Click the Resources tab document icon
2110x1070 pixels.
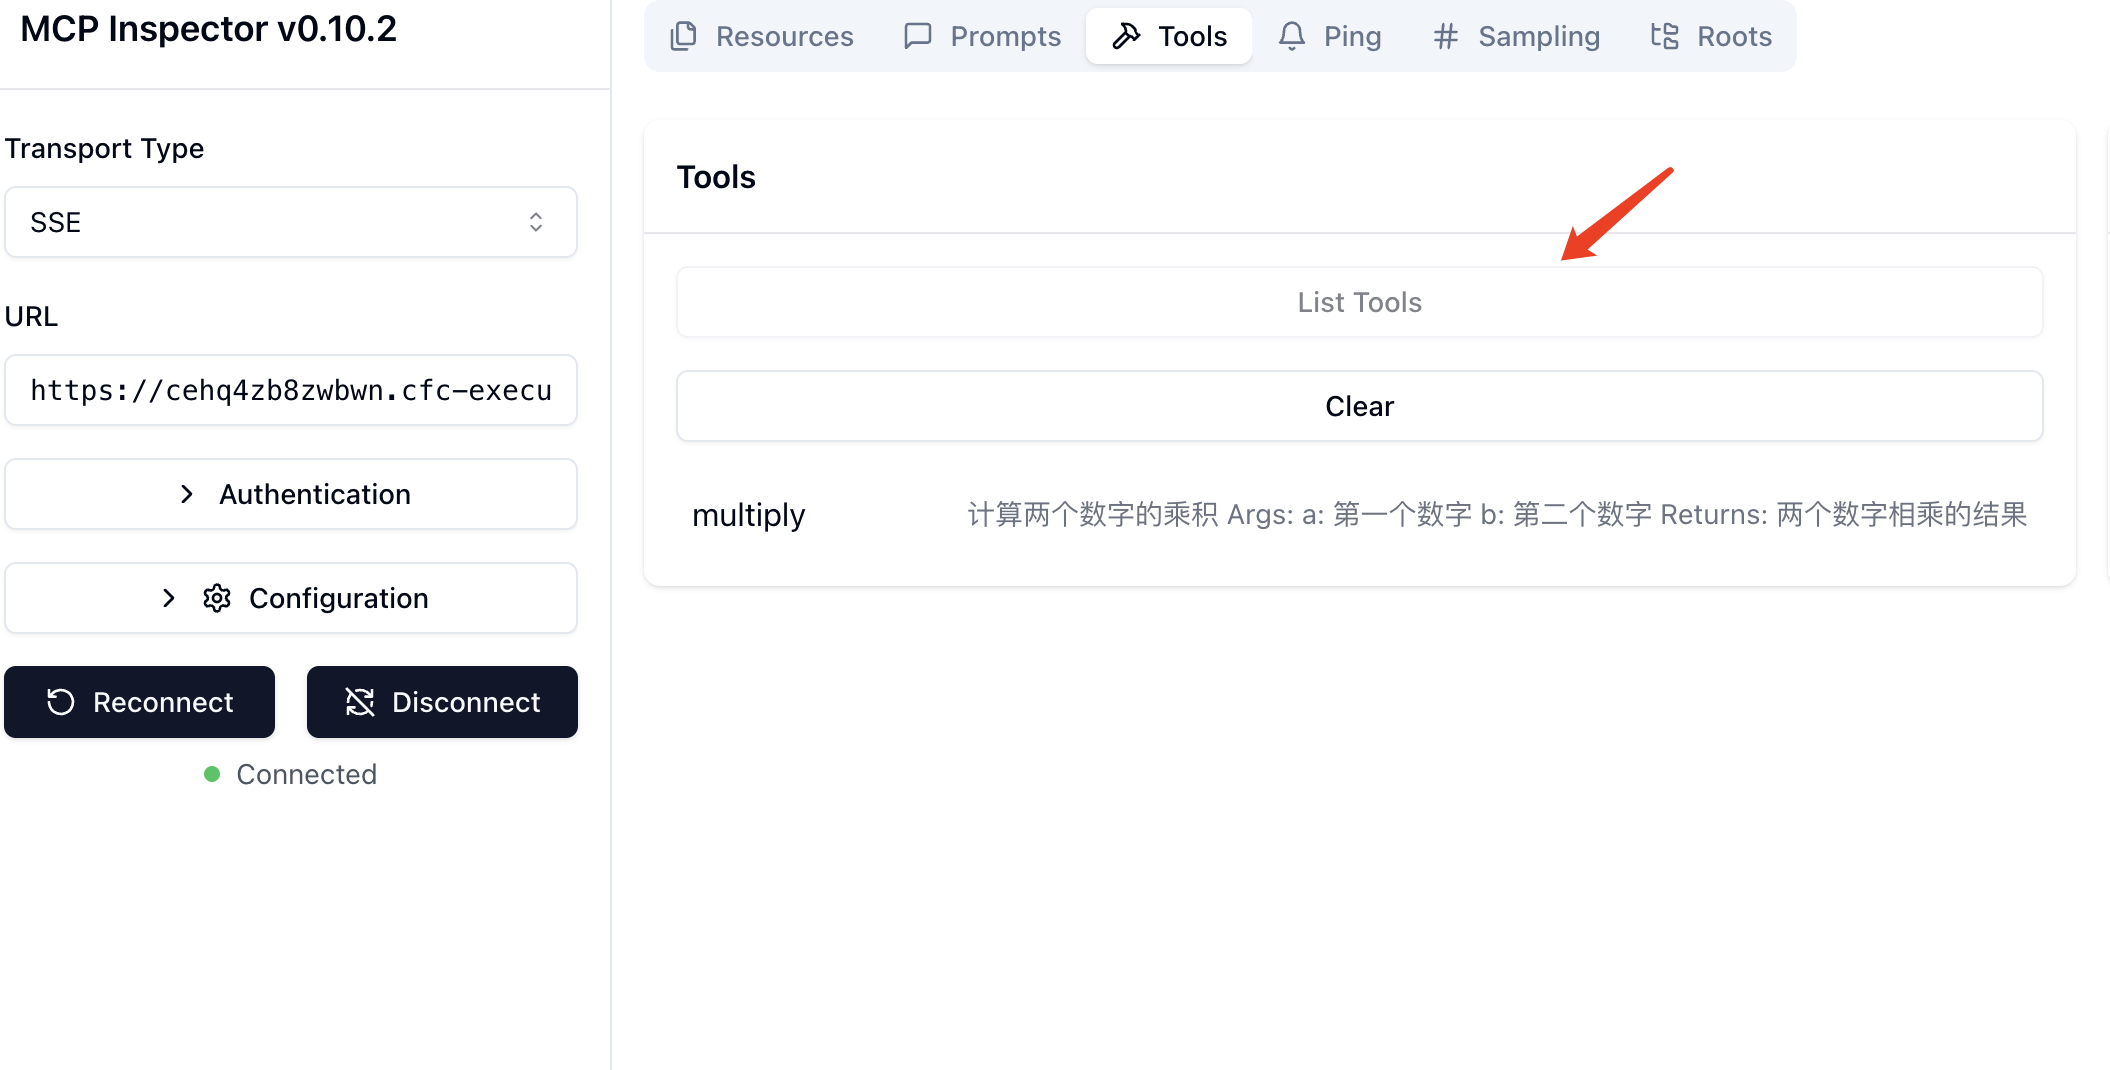click(x=684, y=36)
